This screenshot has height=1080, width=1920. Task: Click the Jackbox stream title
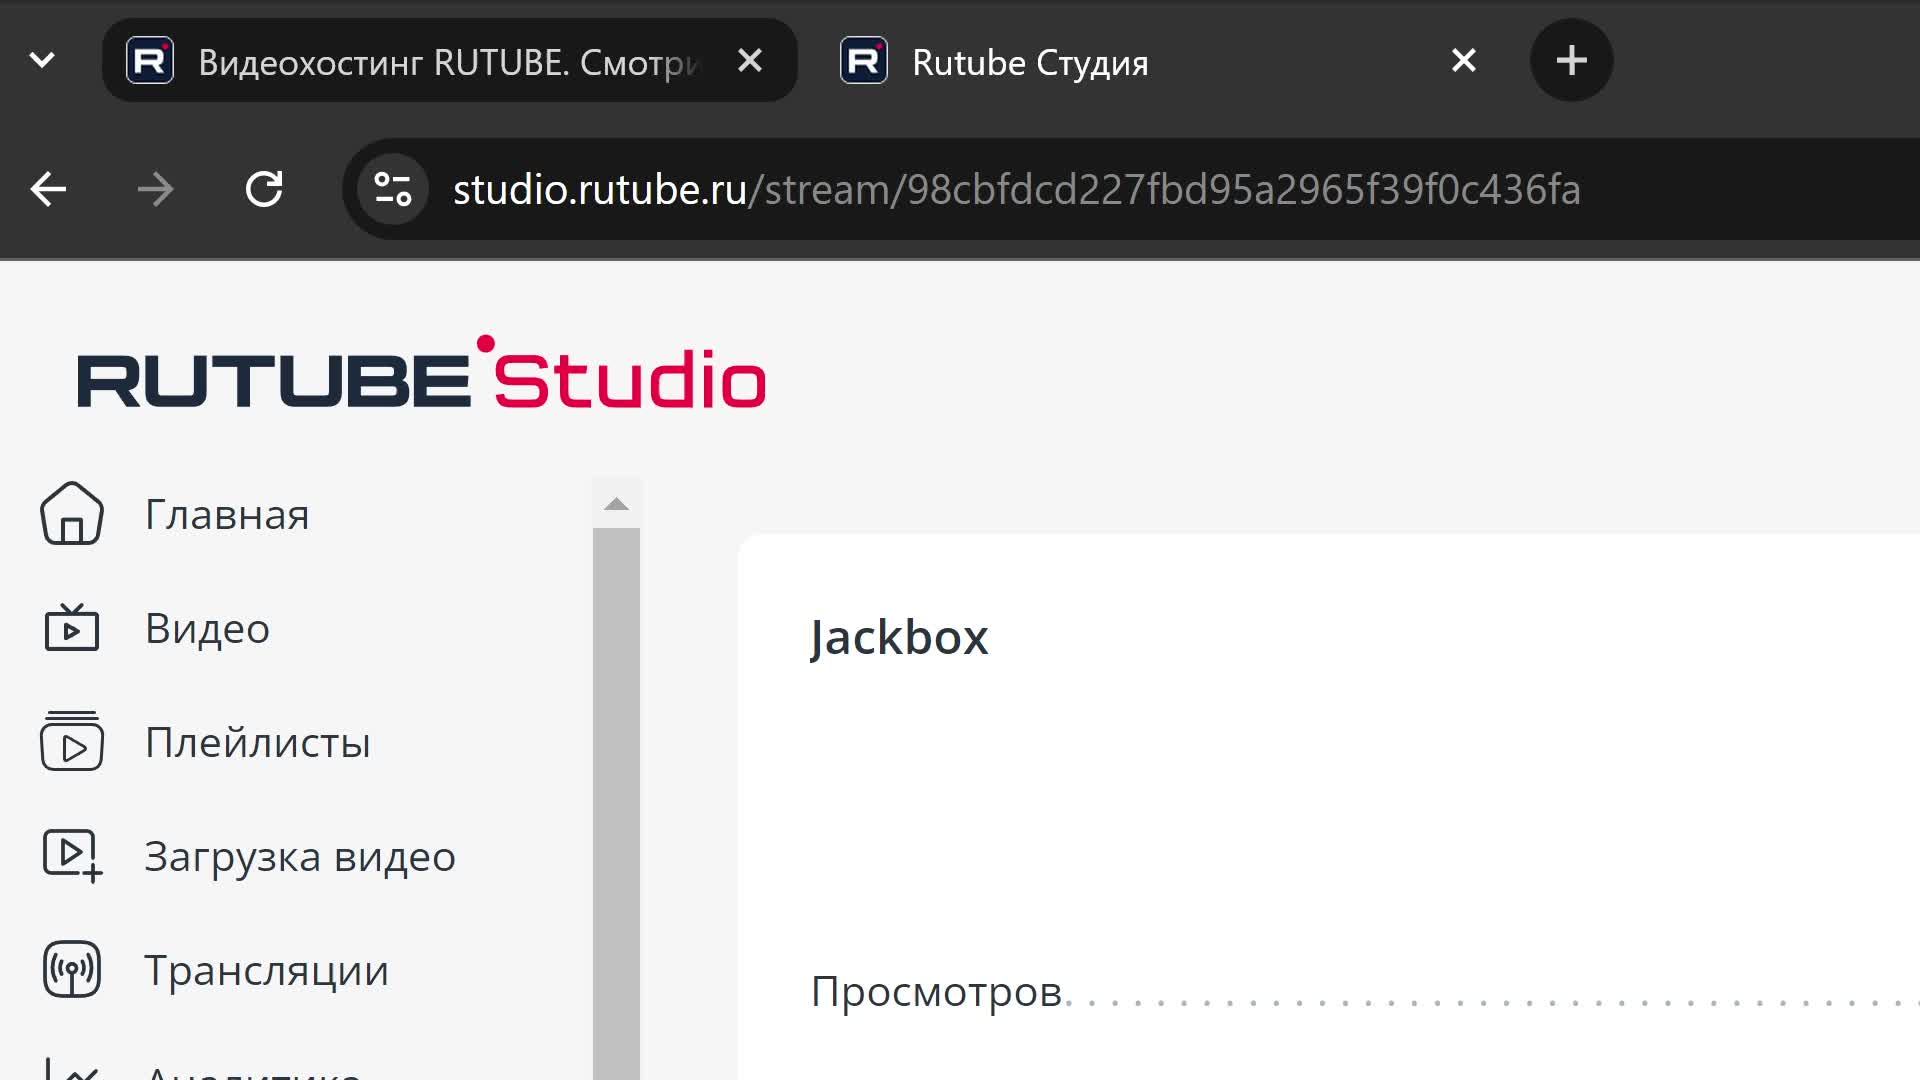pos(898,636)
